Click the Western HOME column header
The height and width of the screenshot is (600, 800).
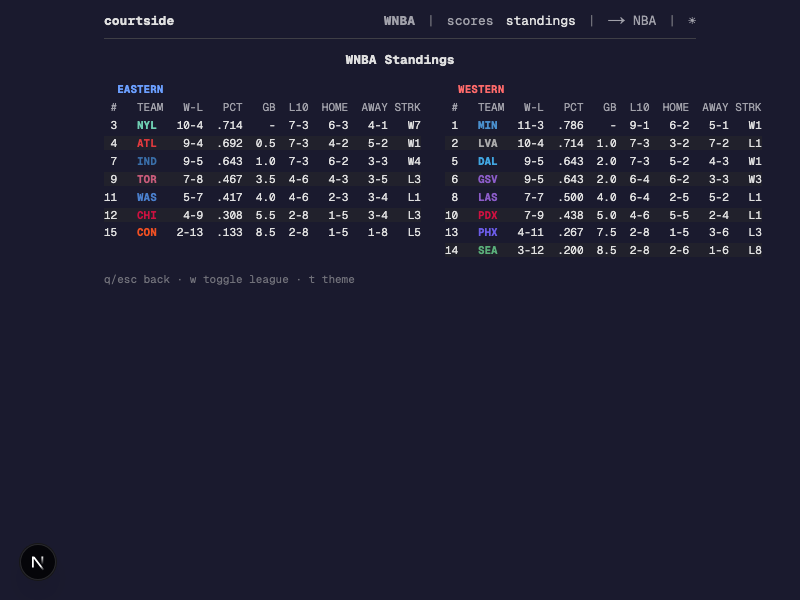click(x=676, y=108)
